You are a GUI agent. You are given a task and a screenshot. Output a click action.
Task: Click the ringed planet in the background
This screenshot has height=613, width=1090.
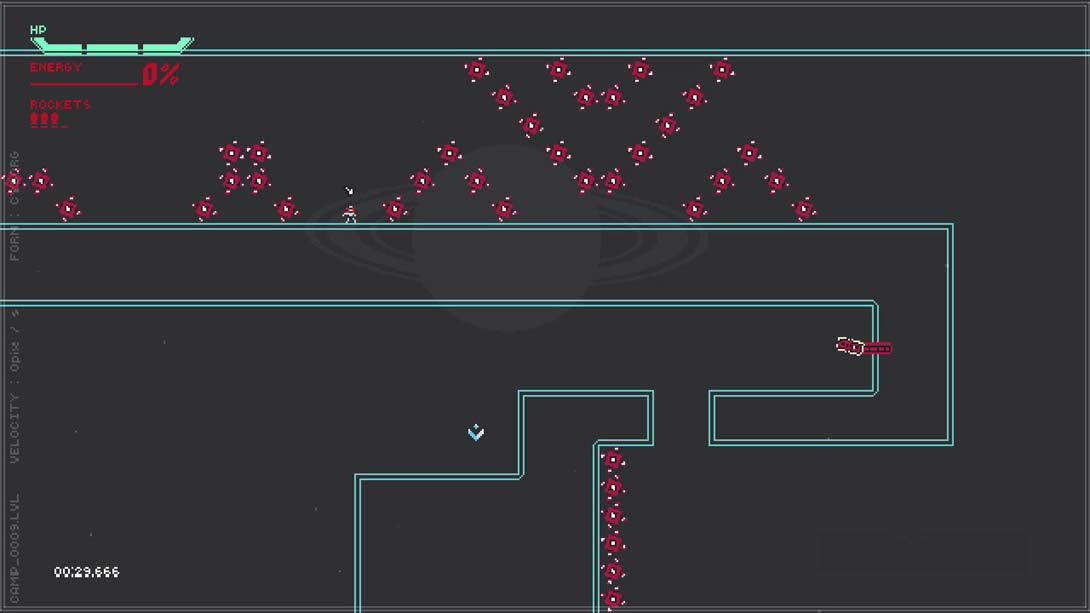pyautogui.click(x=508, y=235)
